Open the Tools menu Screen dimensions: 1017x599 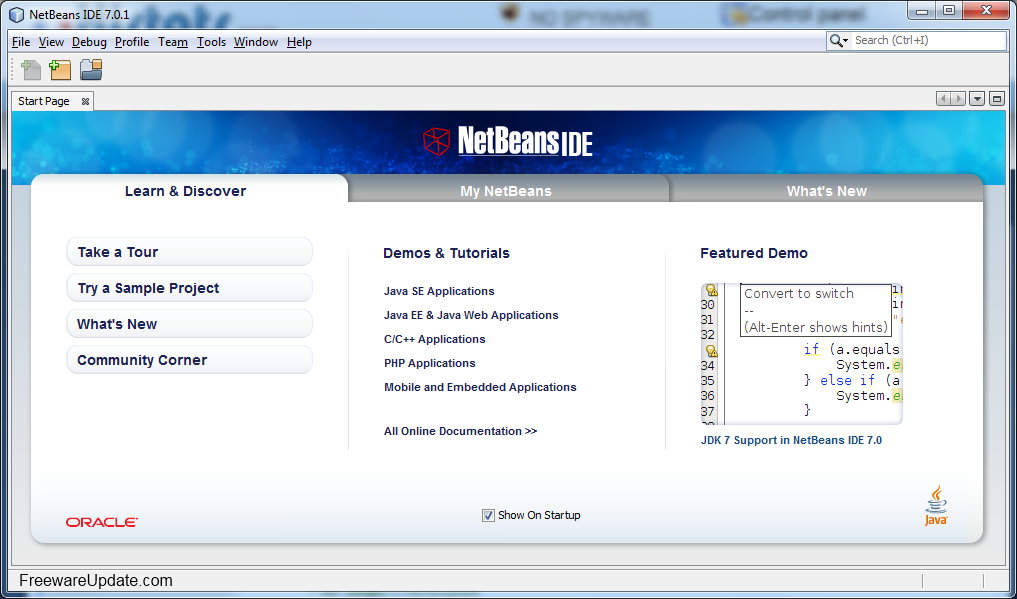click(x=211, y=42)
